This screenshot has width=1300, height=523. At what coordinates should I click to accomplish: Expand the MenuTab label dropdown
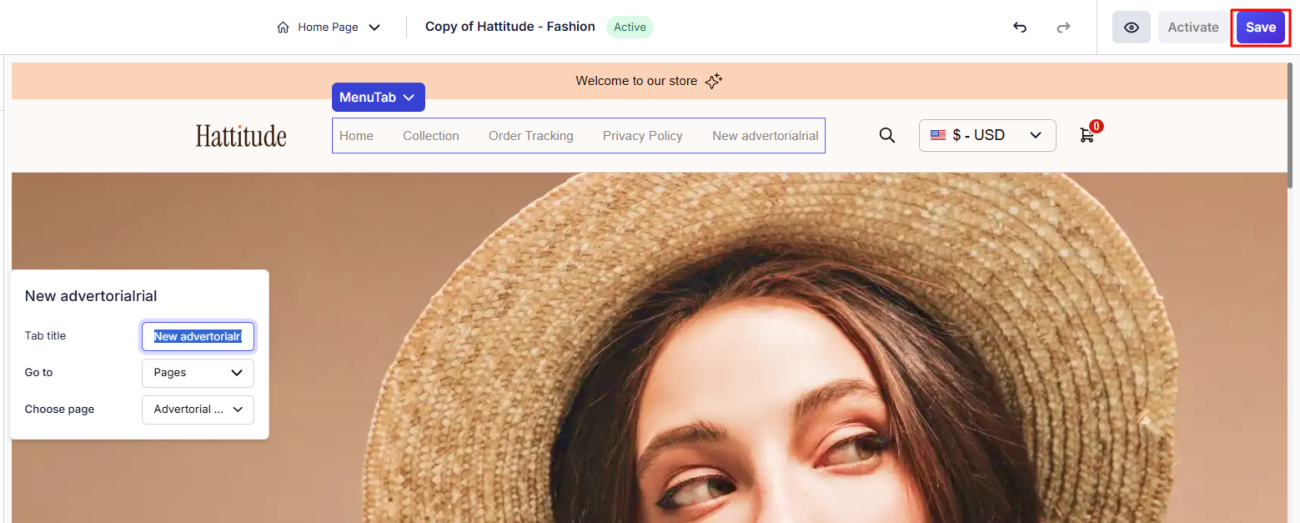tap(378, 97)
